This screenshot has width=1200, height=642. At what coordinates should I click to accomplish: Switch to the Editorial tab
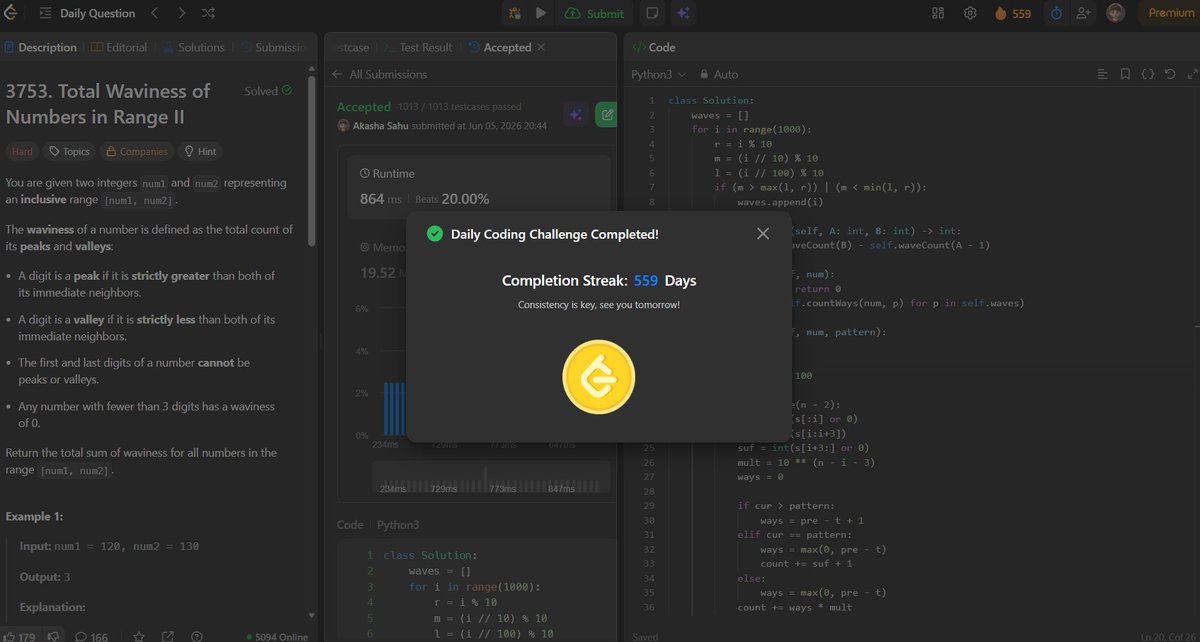(119, 47)
